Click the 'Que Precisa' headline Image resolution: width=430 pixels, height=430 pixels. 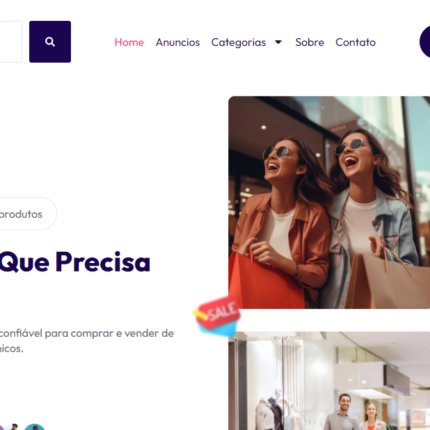pos(75,263)
